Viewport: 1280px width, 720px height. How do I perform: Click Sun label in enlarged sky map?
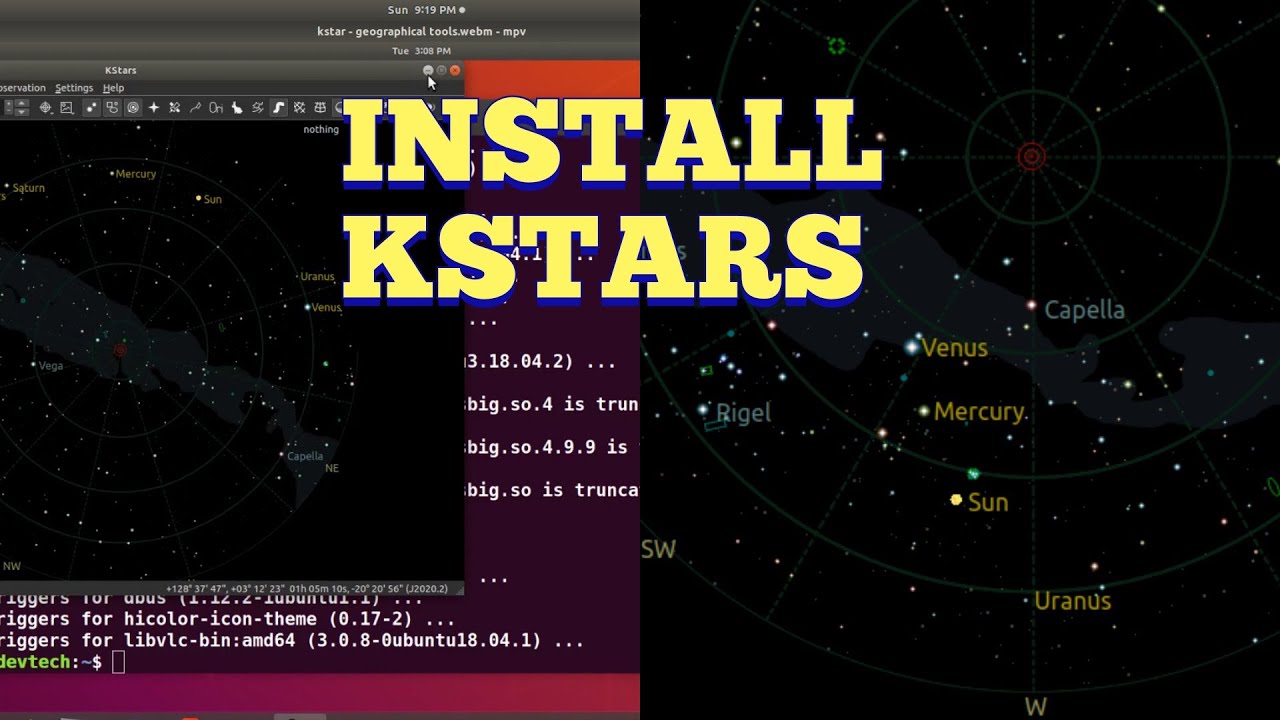tap(988, 502)
